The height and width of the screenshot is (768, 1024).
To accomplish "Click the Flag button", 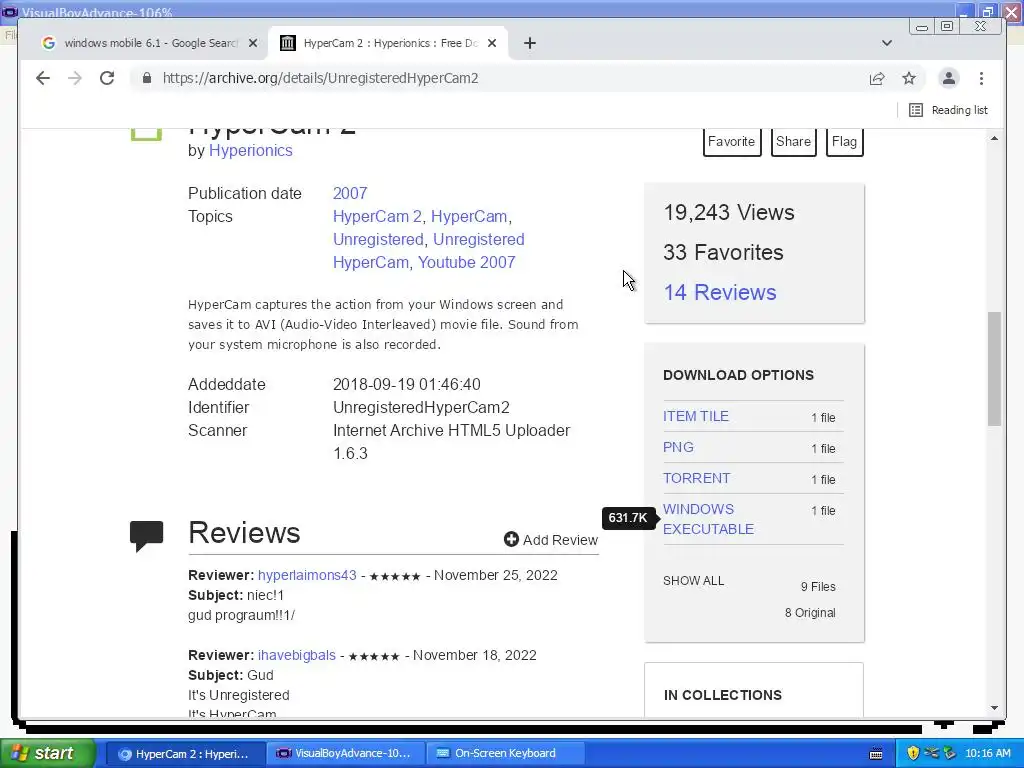I will [844, 142].
